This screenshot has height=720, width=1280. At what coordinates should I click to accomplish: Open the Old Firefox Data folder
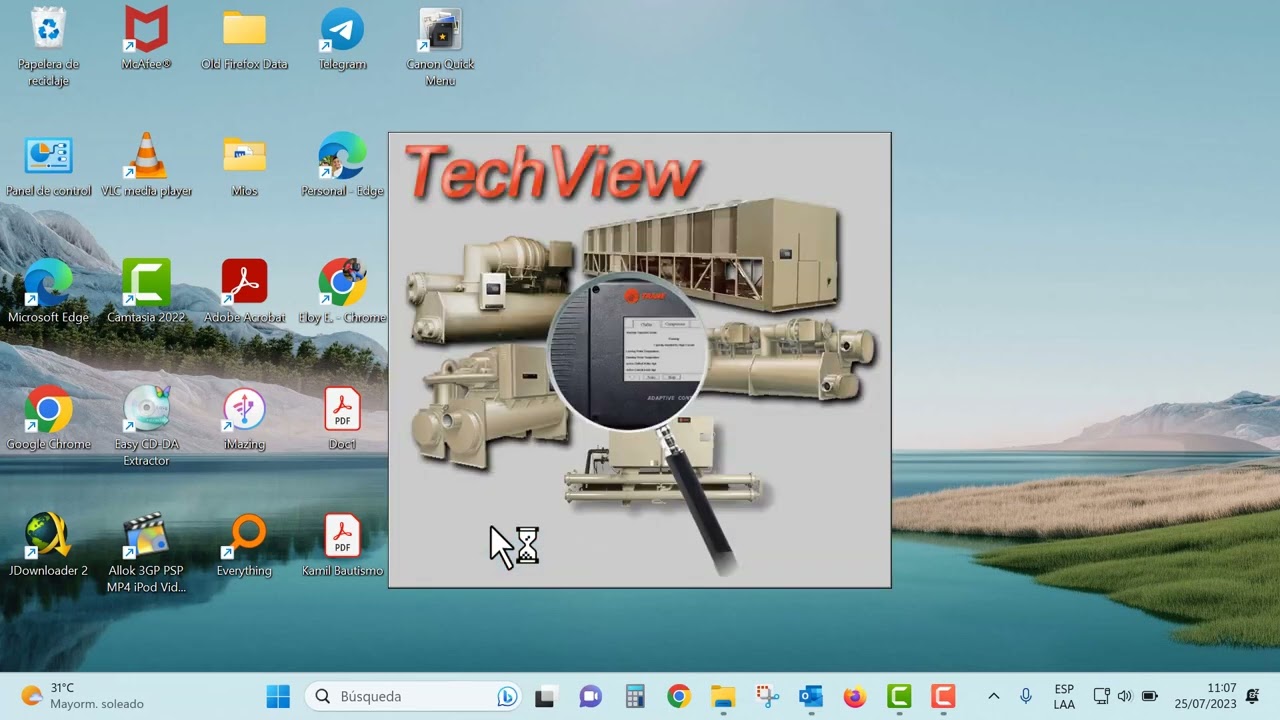244,38
